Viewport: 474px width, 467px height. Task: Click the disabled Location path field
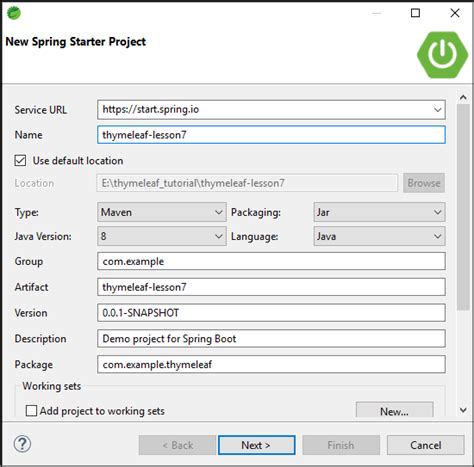(x=247, y=183)
